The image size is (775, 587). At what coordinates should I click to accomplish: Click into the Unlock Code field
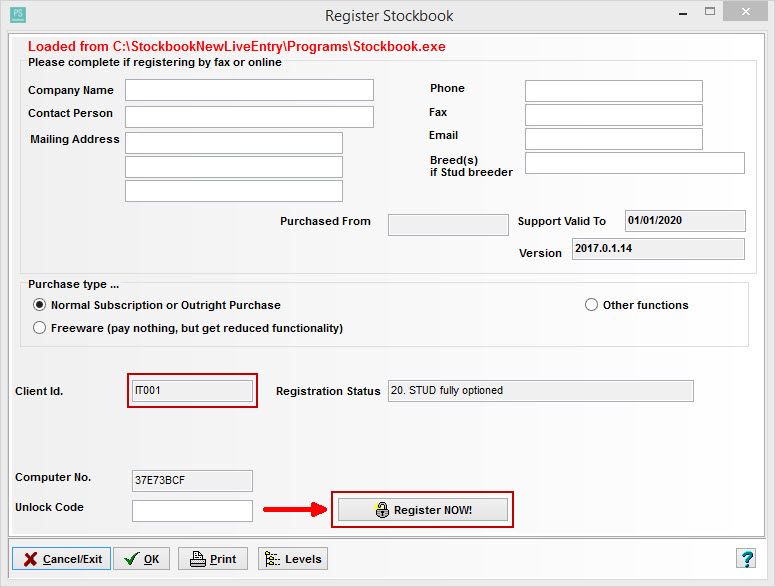pyautogui.click(x=192, y=511)
